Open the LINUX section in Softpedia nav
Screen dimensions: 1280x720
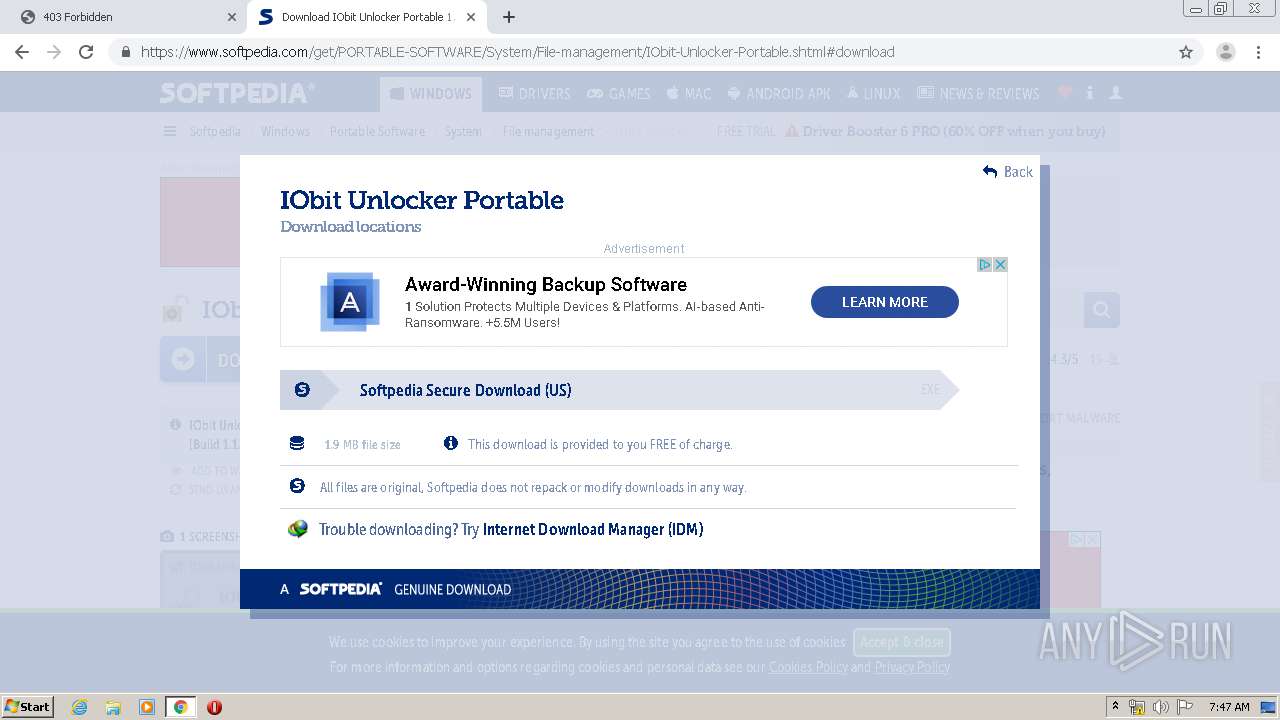873,94
